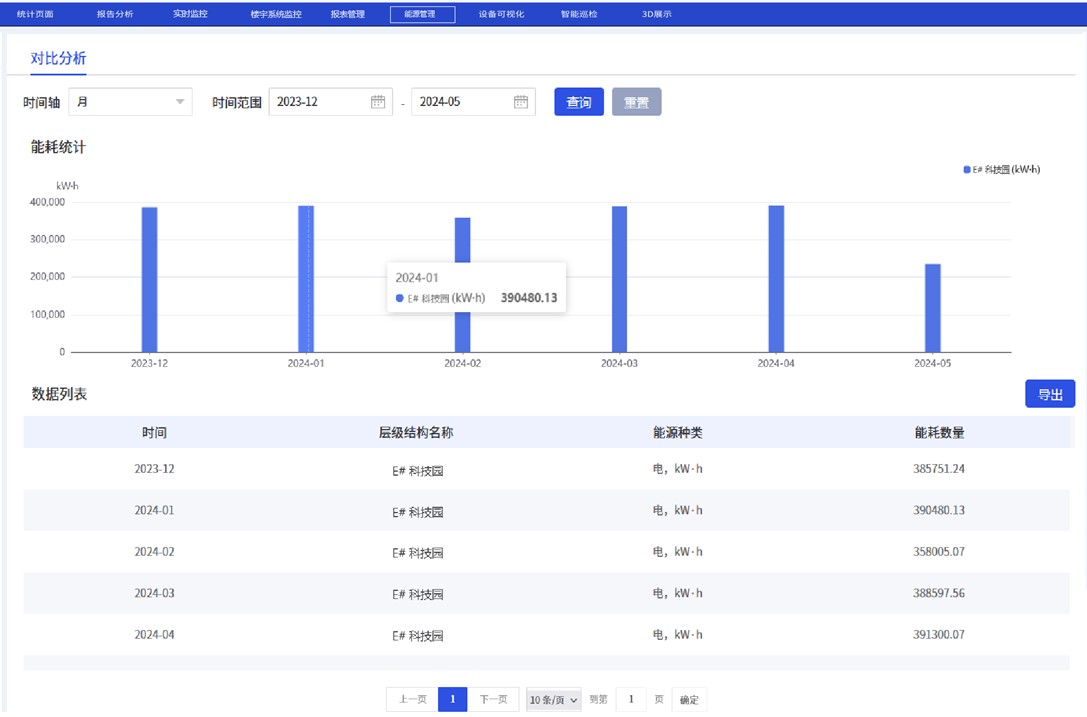Go to next page with 下一页
This screenshot has width=1087, height=717.
493,700
